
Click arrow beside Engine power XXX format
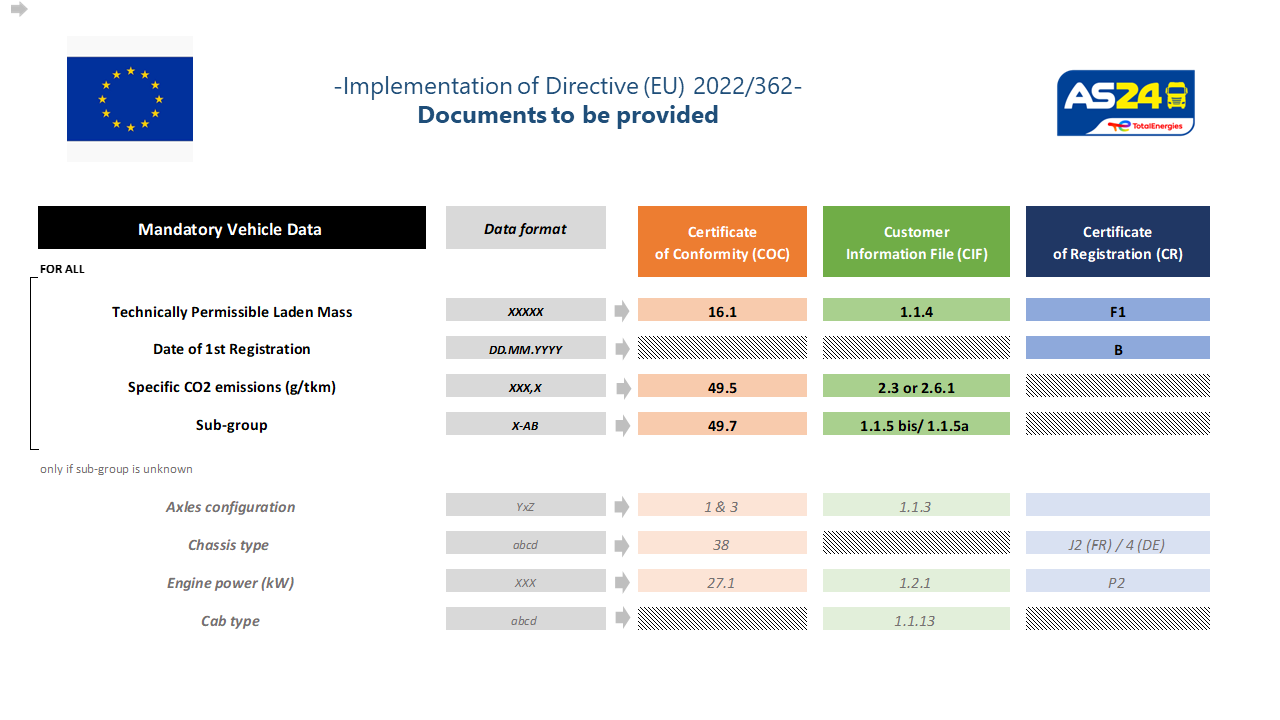622,583
